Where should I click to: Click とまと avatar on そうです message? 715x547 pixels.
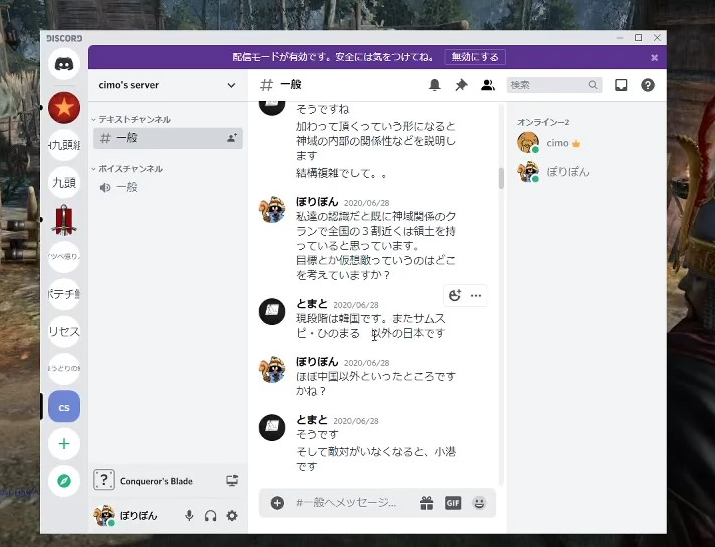(x=272, y=428)
